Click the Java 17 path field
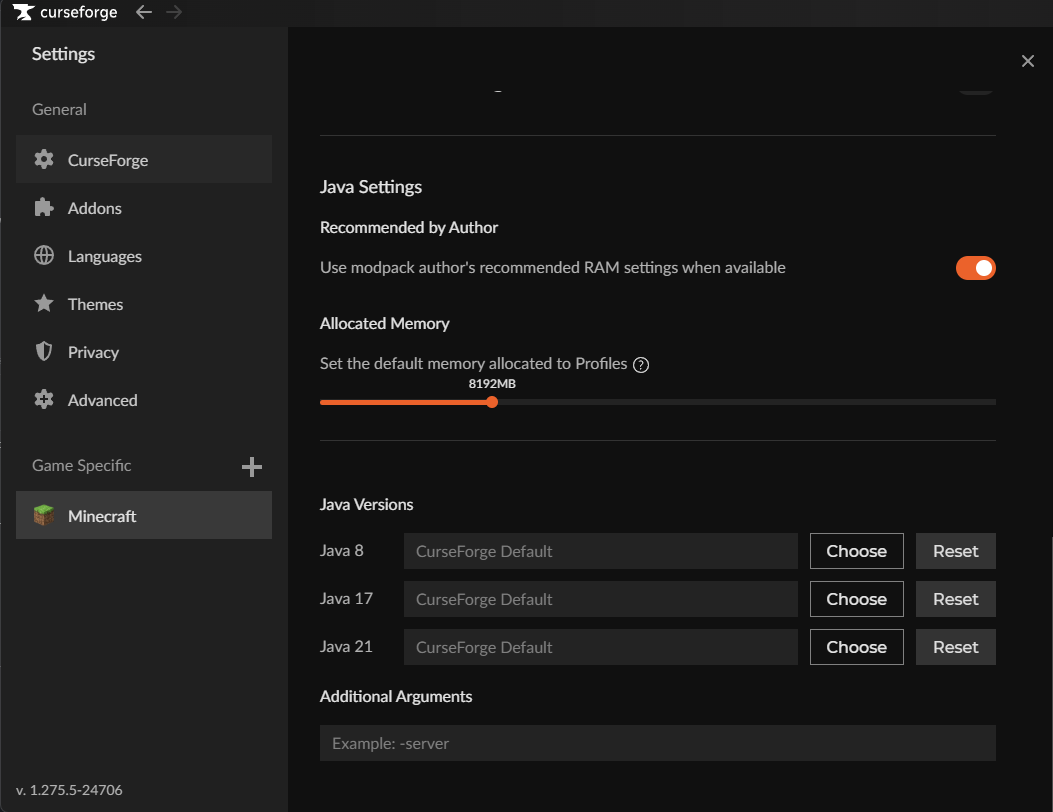1053x812 pixels. [601, 599]
